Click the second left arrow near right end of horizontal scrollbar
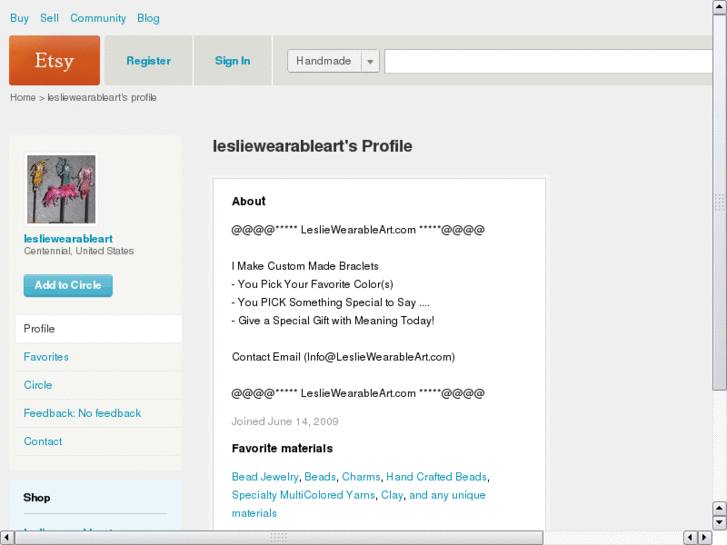This screenshot has width=727, height=545. click(690, 538)
